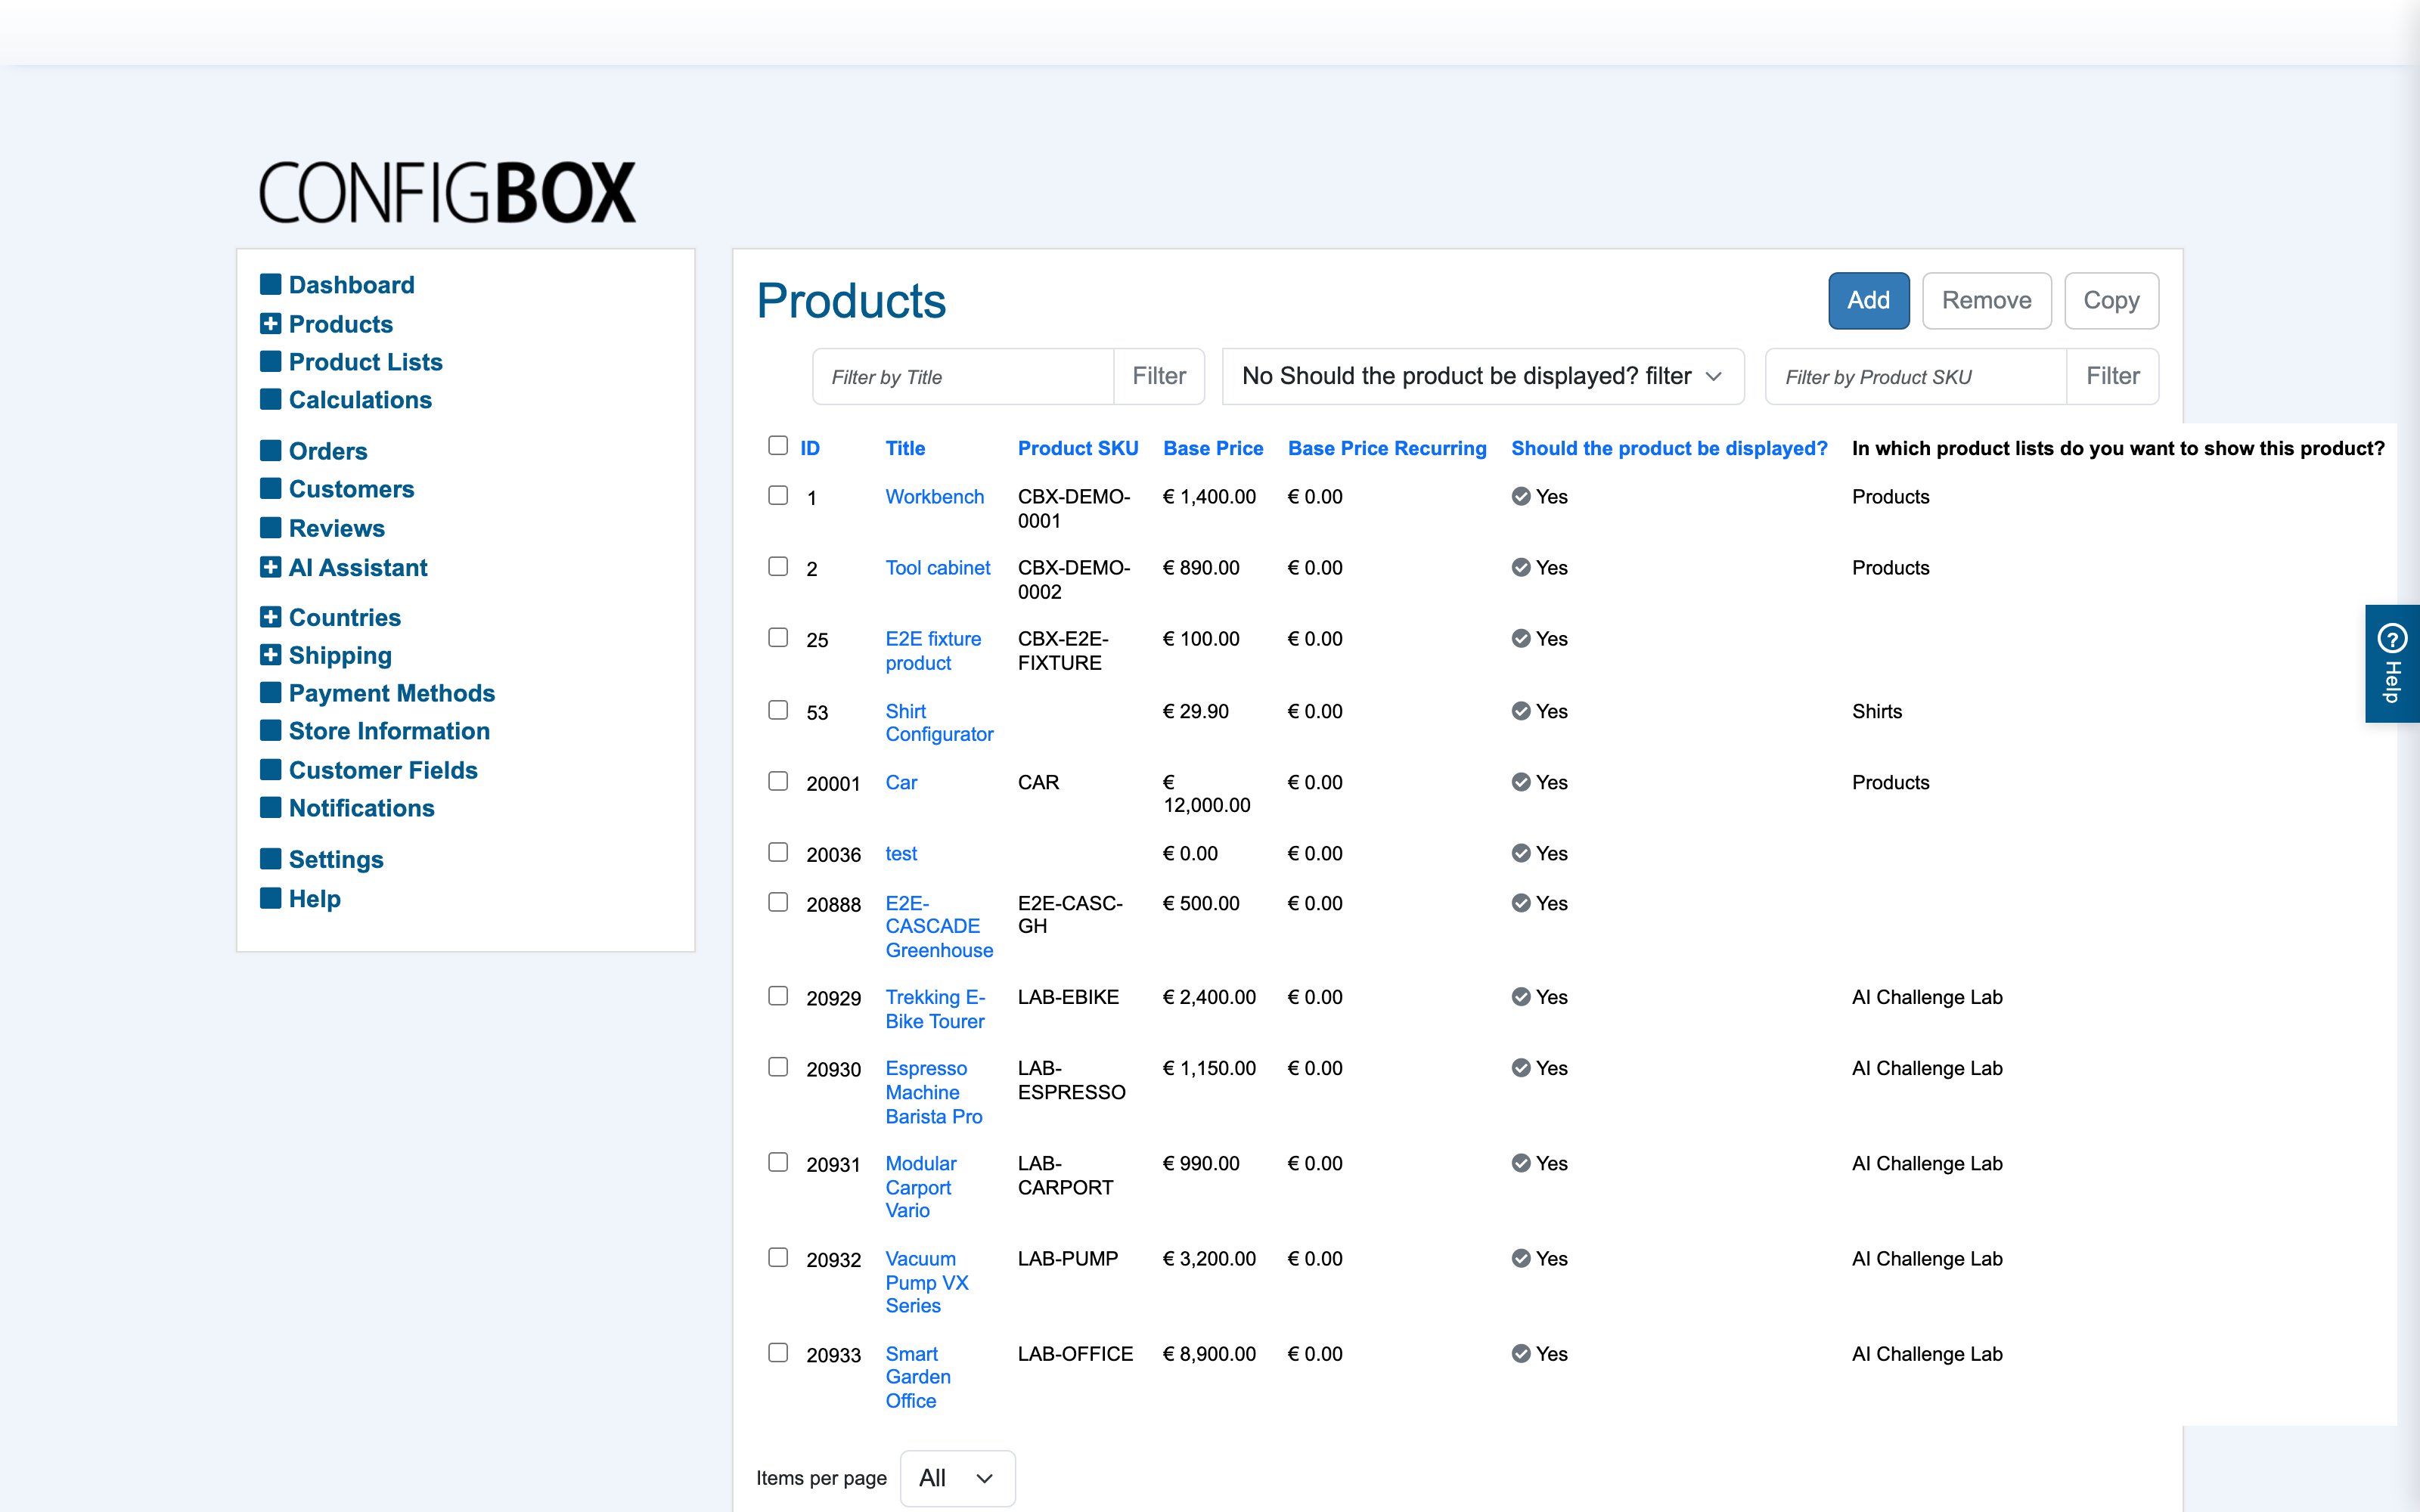Image resolution: width=2420 pixels, height=1512 pixels.
Task: Open the Workbench product link
Action: coord(934,497)
